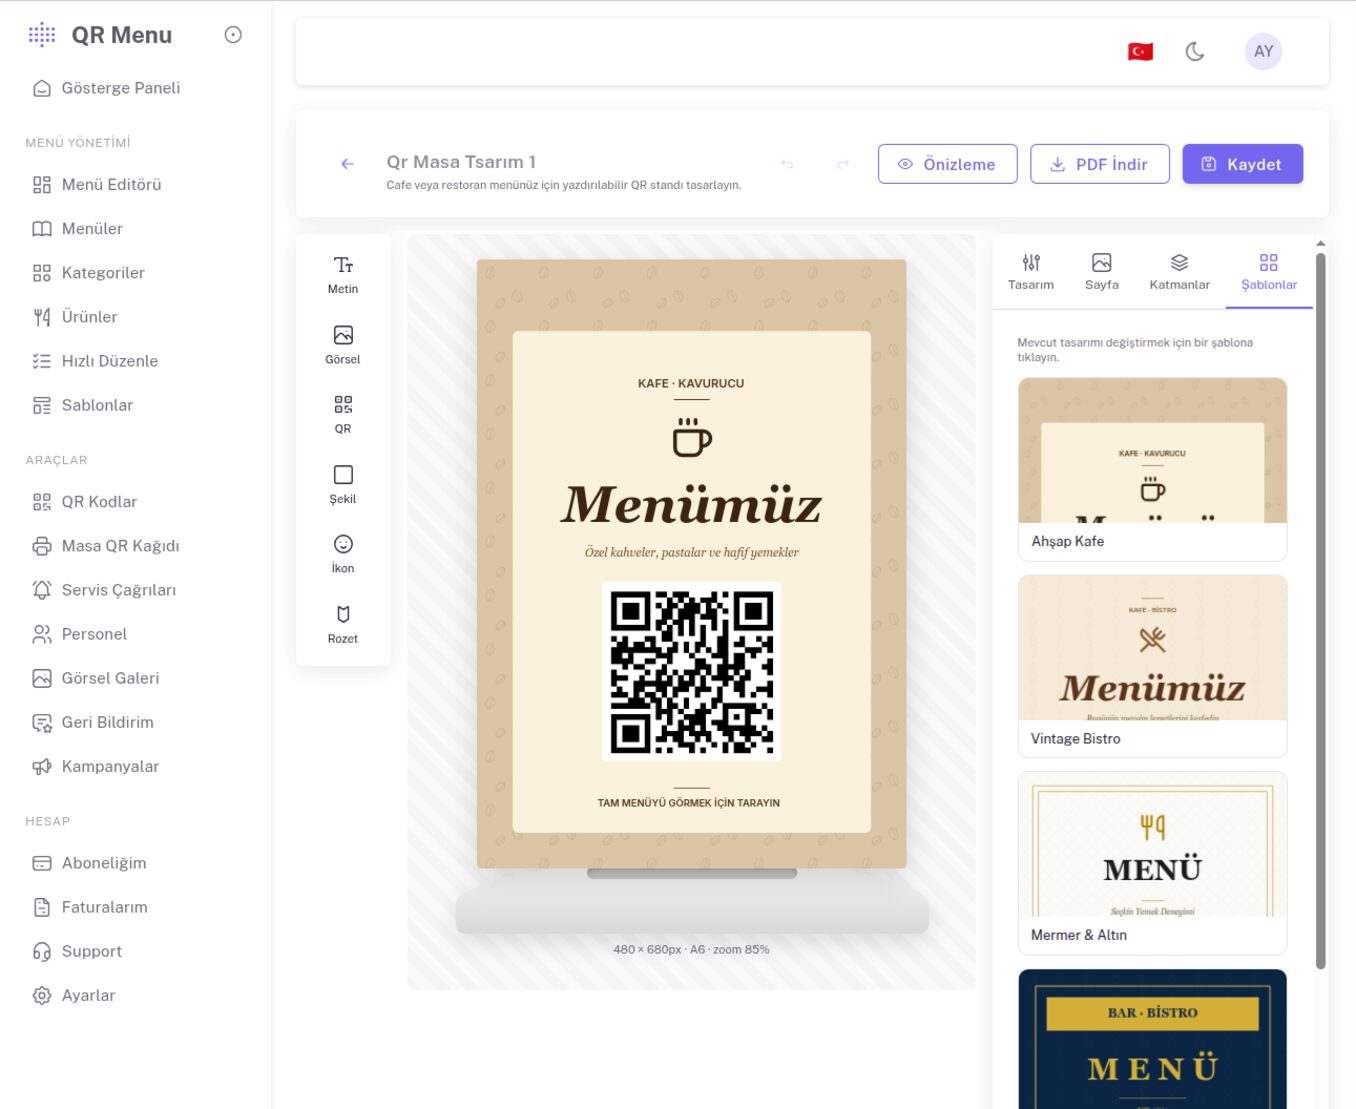
Task: Select Özel kahveler subtitle on canvas
Action: (x=691, y=552)
